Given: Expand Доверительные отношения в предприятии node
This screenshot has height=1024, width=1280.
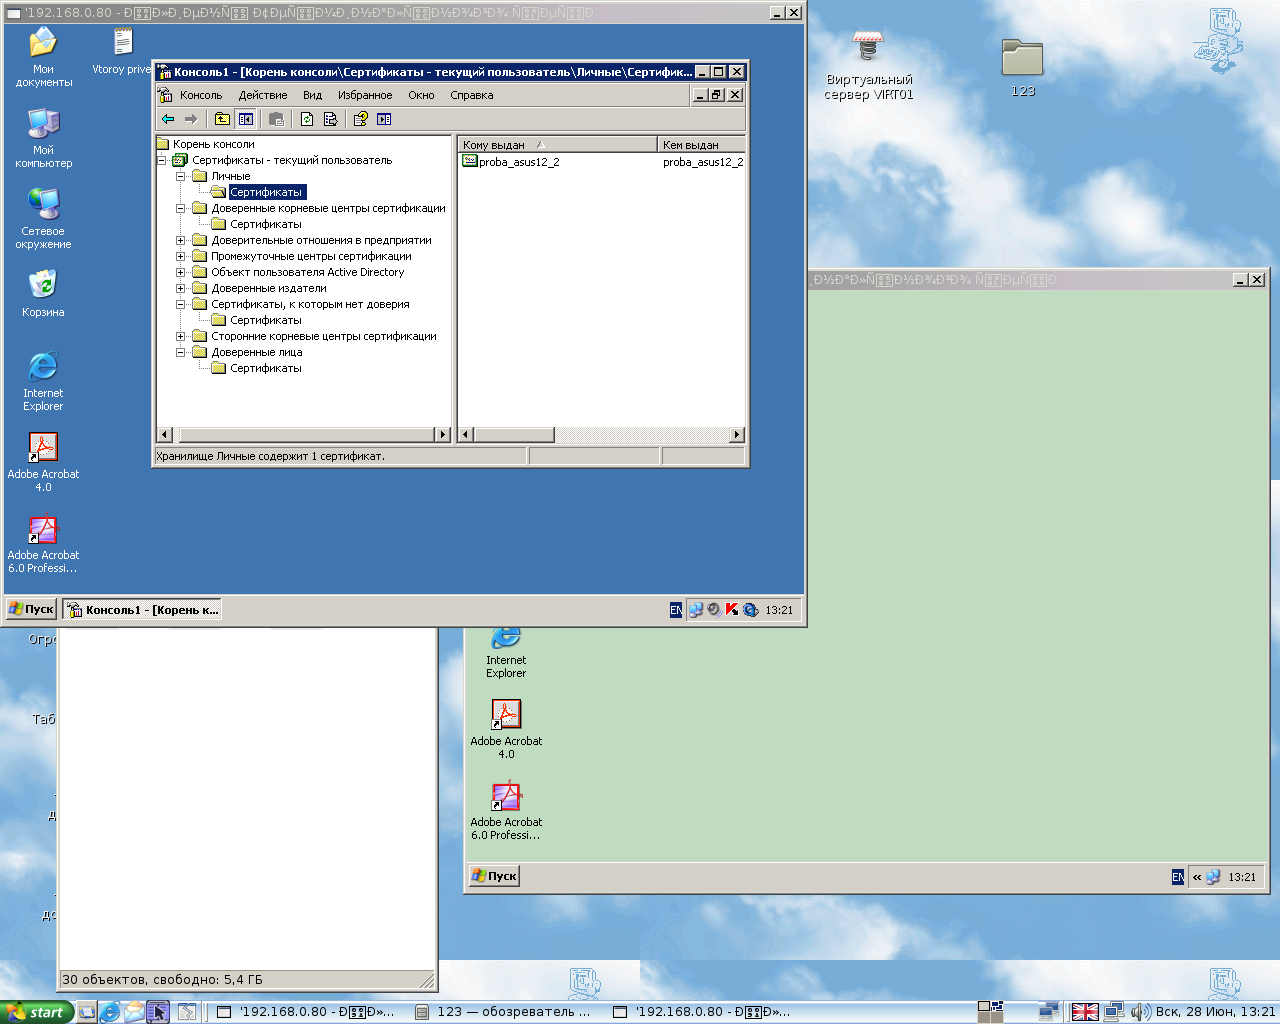Looking at the screenshot, I should coord(181,240).
